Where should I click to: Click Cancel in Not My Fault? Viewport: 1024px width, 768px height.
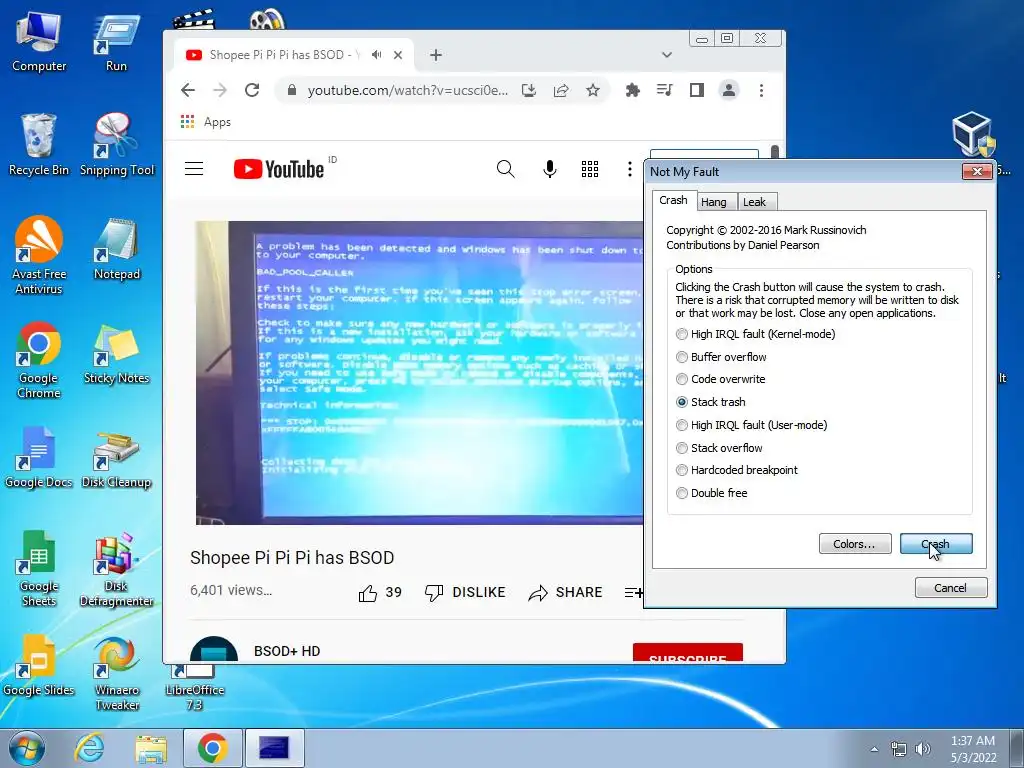coord(950,587)
